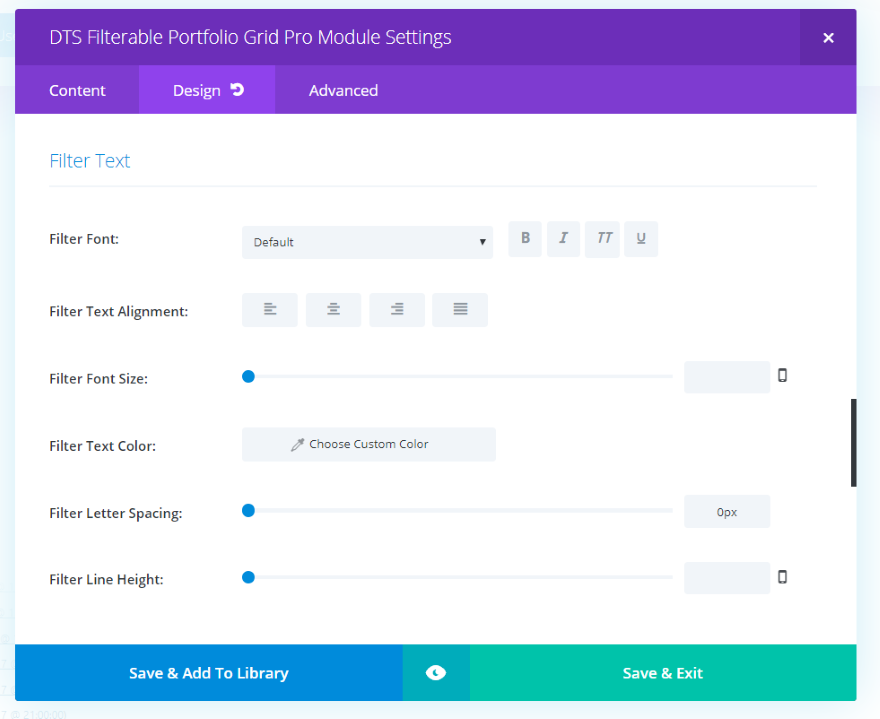The width and height of the screenshot is (880, 719).
Task: Choose a custom filter text color
Action: pos(369,445)
